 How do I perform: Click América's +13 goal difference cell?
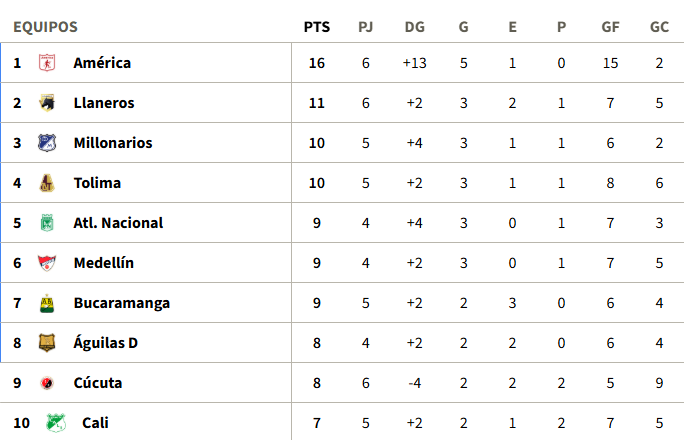pos(414,63)
